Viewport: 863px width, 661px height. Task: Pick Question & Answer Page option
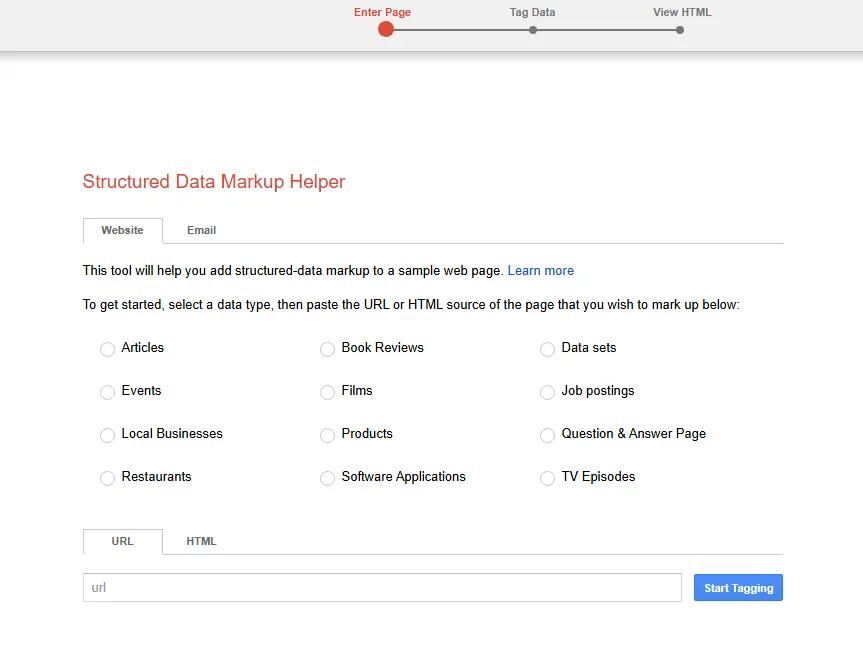tap(547, 435)
